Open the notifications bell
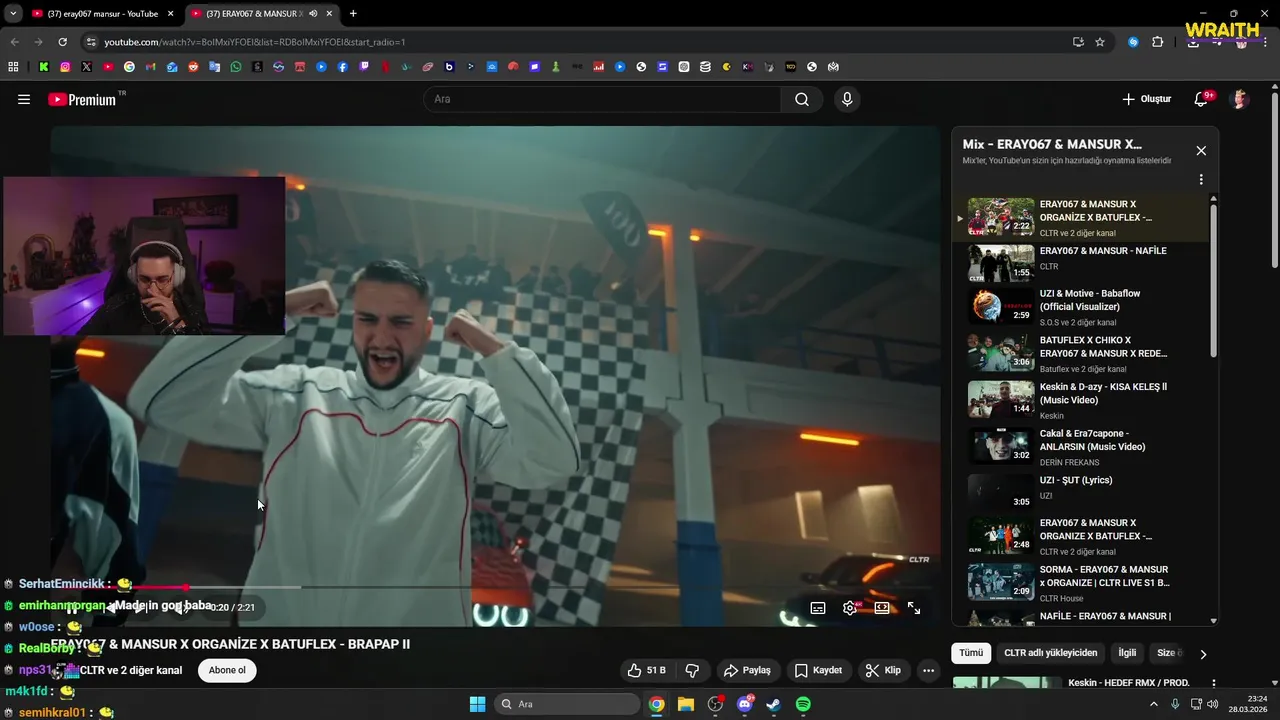The width and height of the screenshot is (1280, 720). (x=1203, y=99)
